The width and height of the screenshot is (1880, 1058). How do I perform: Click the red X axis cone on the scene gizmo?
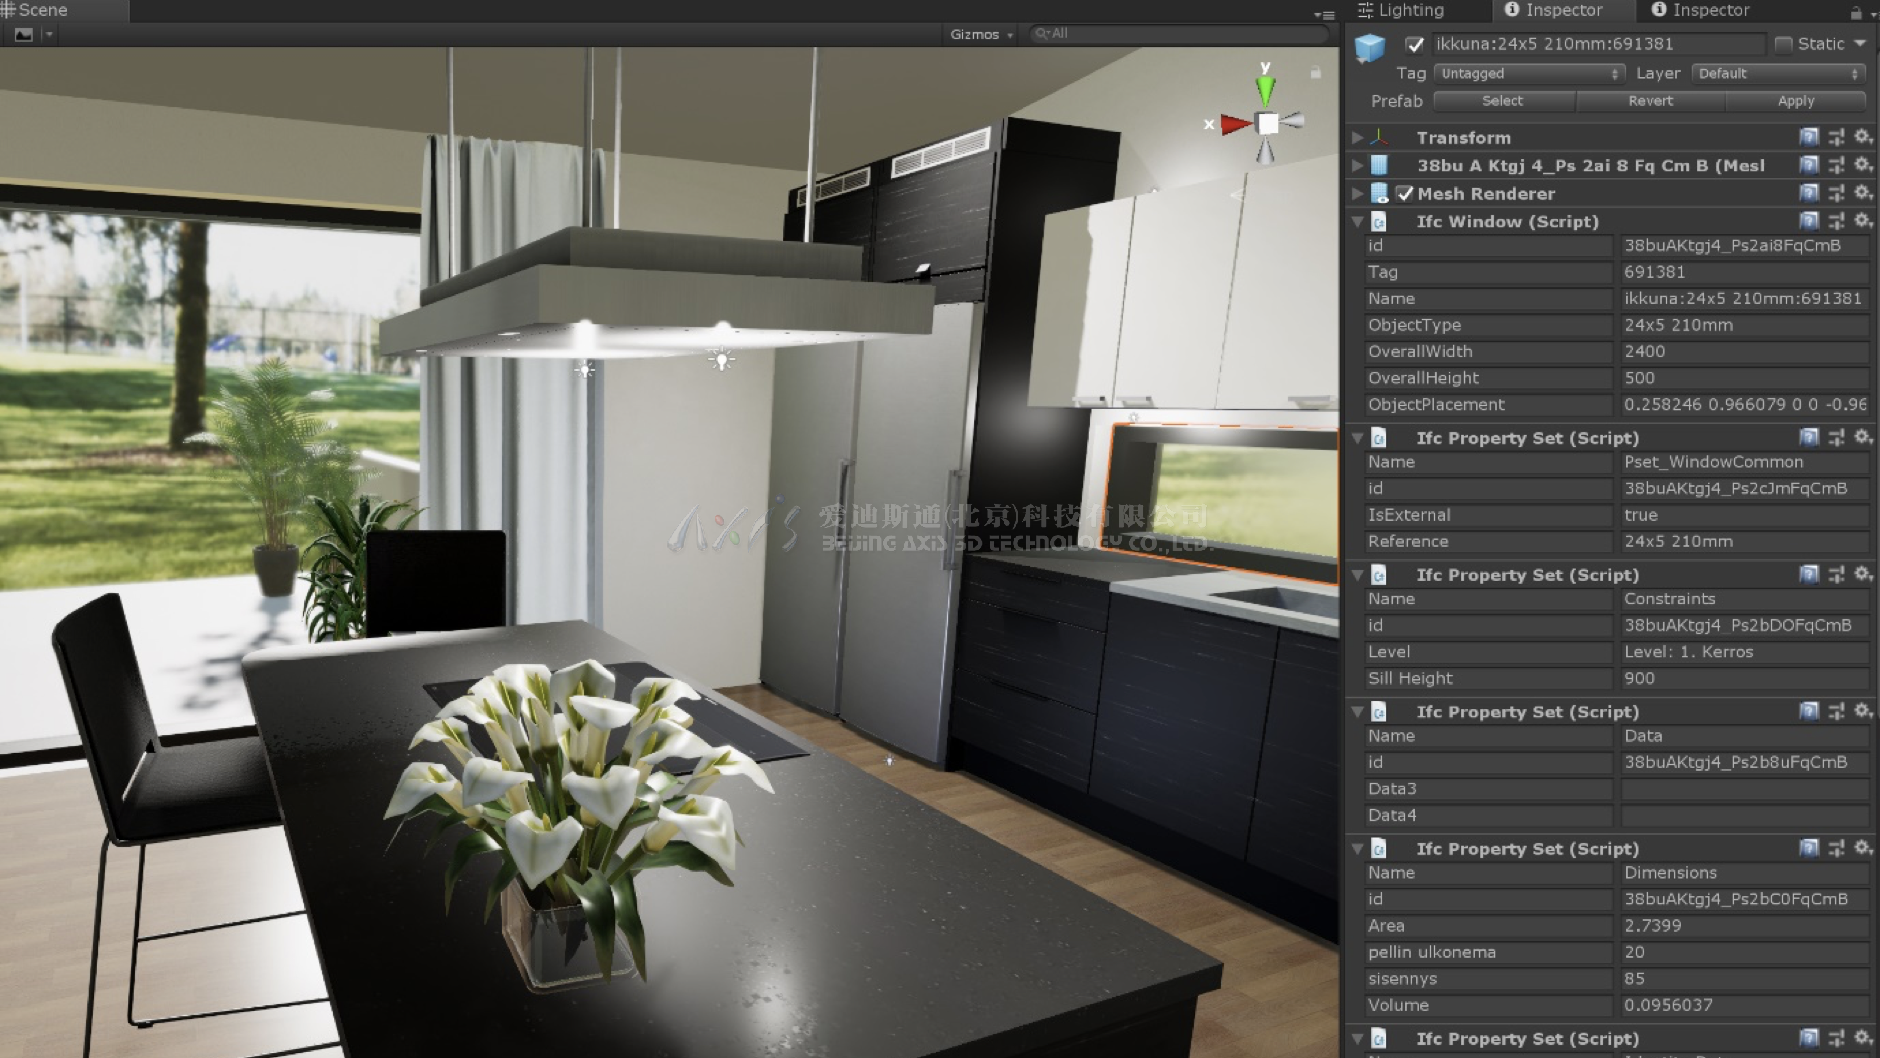1235,124
